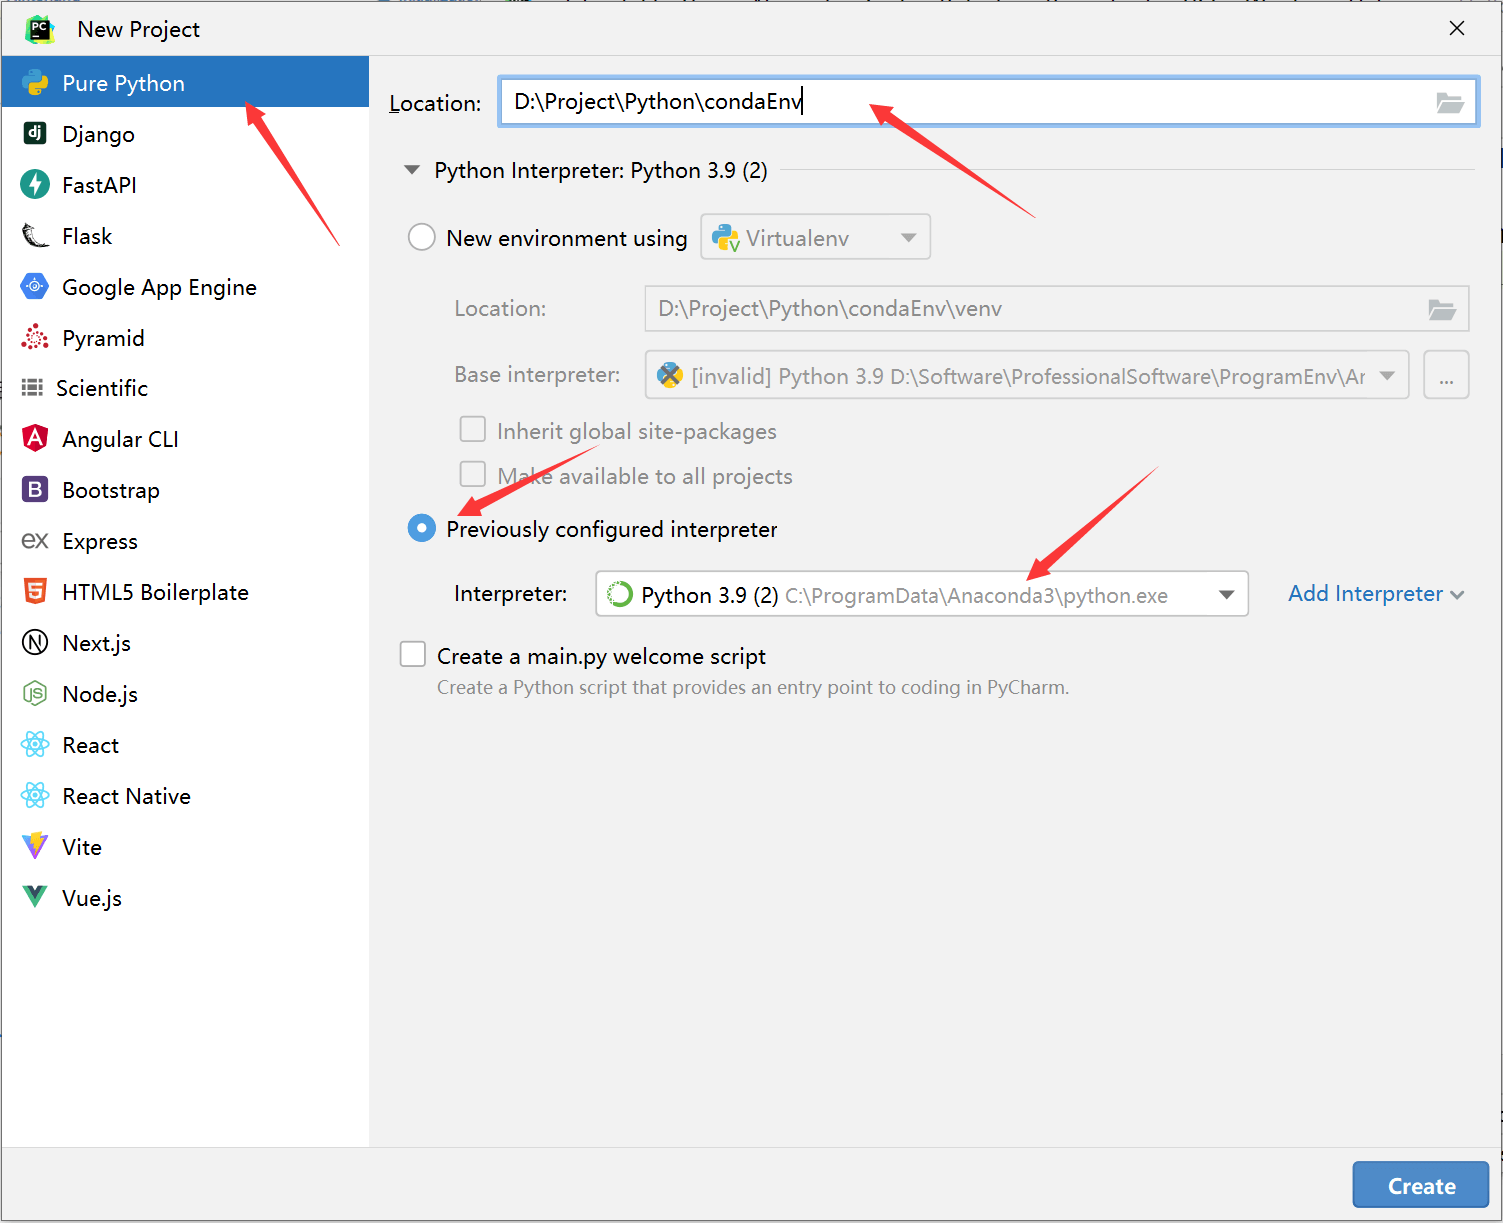Image resolution: width=1503 pixels, height=1223 pixels.
Task: Click the 'New Project' dialog title text
Action: click(139, 29)
